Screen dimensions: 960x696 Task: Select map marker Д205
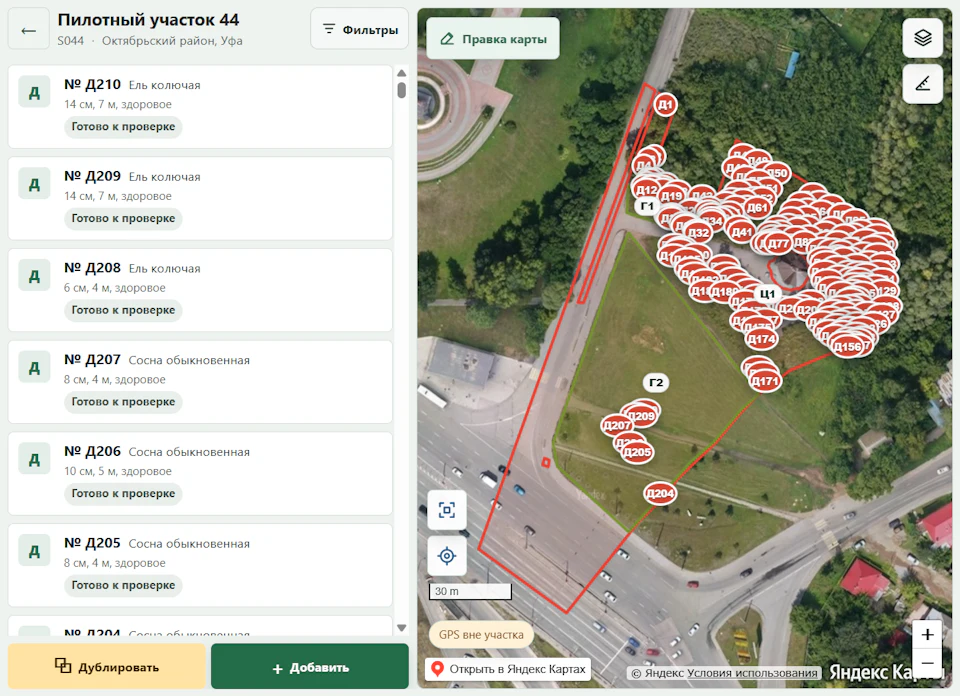click(637, 452)
